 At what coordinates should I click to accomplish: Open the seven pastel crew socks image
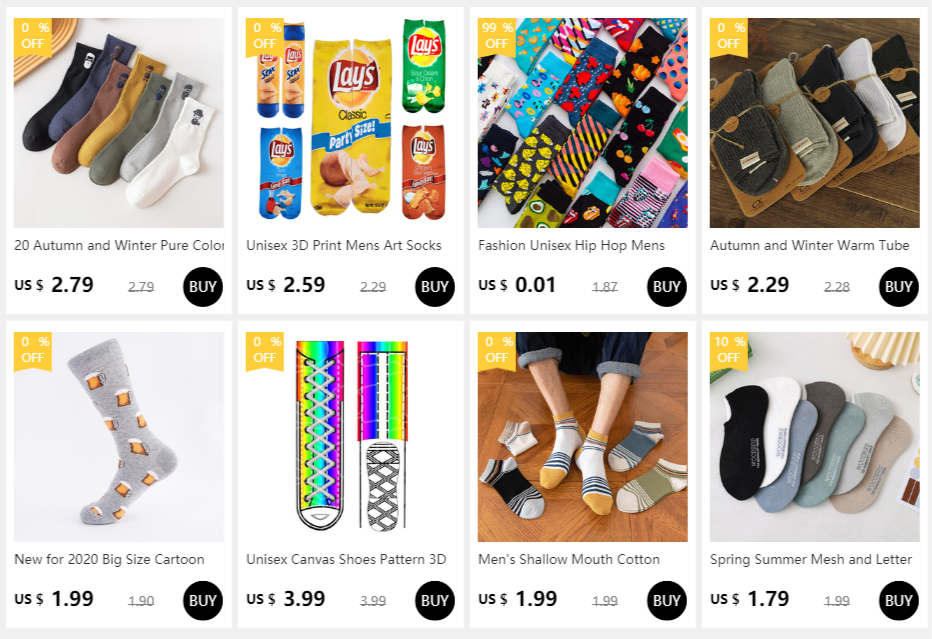coord(119,122)
